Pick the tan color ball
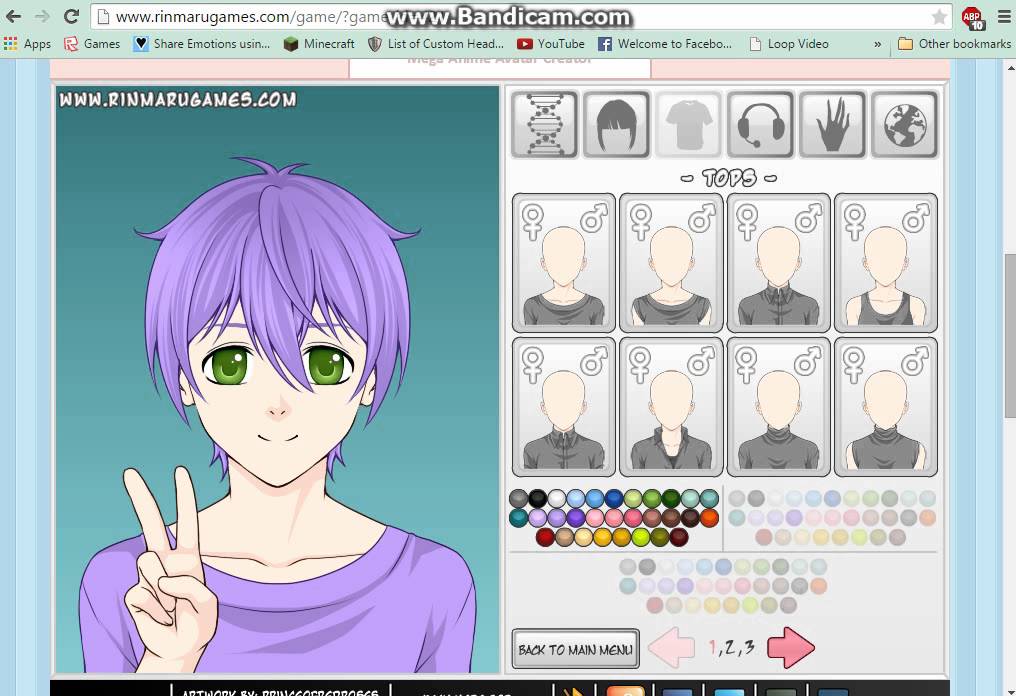 [564, 537]
